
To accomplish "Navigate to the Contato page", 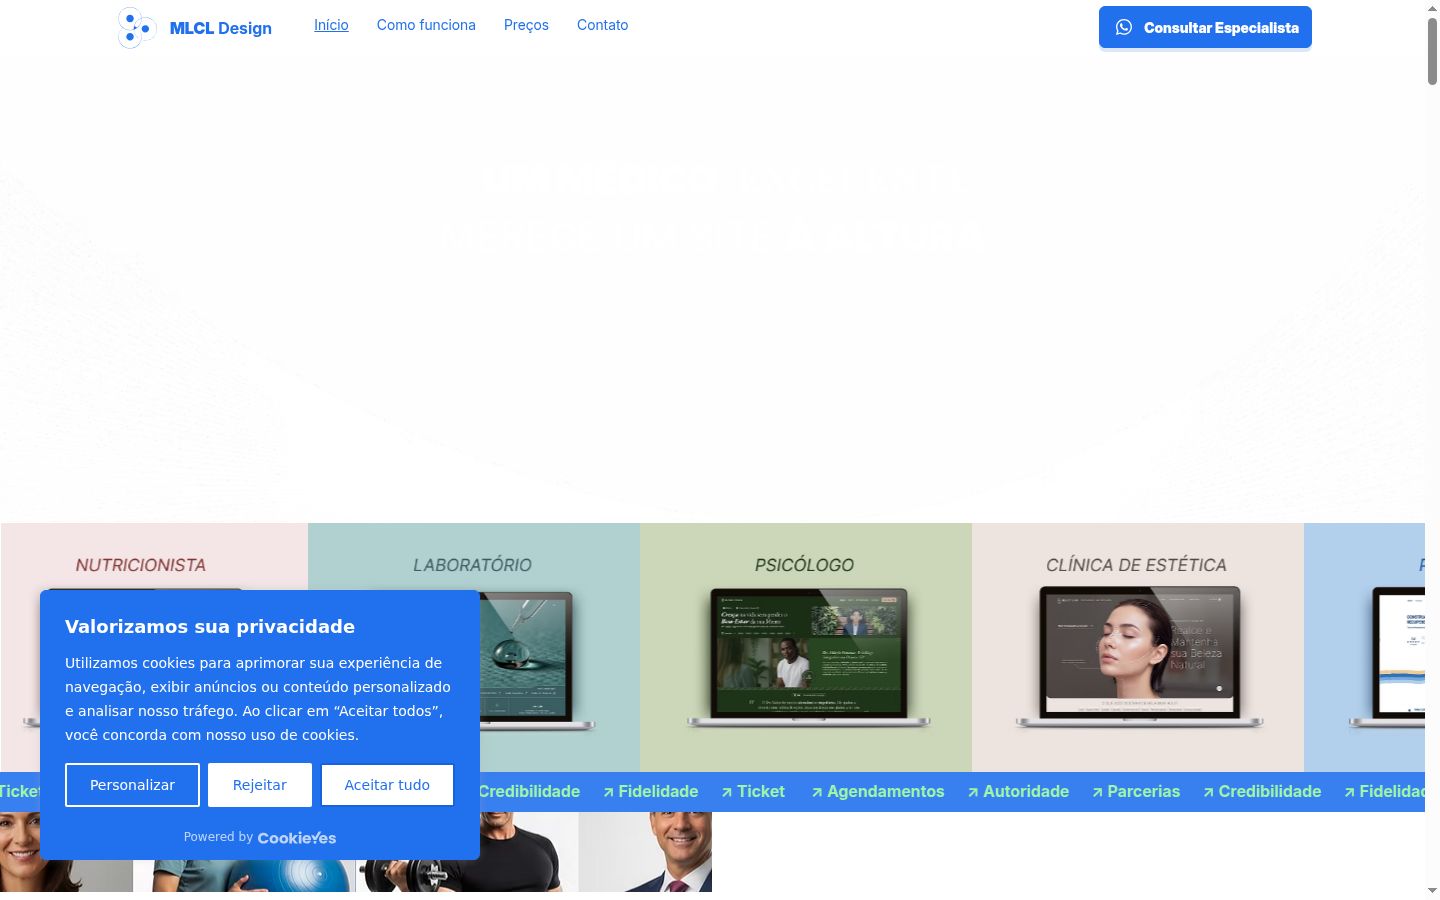I will click(602, 25).
